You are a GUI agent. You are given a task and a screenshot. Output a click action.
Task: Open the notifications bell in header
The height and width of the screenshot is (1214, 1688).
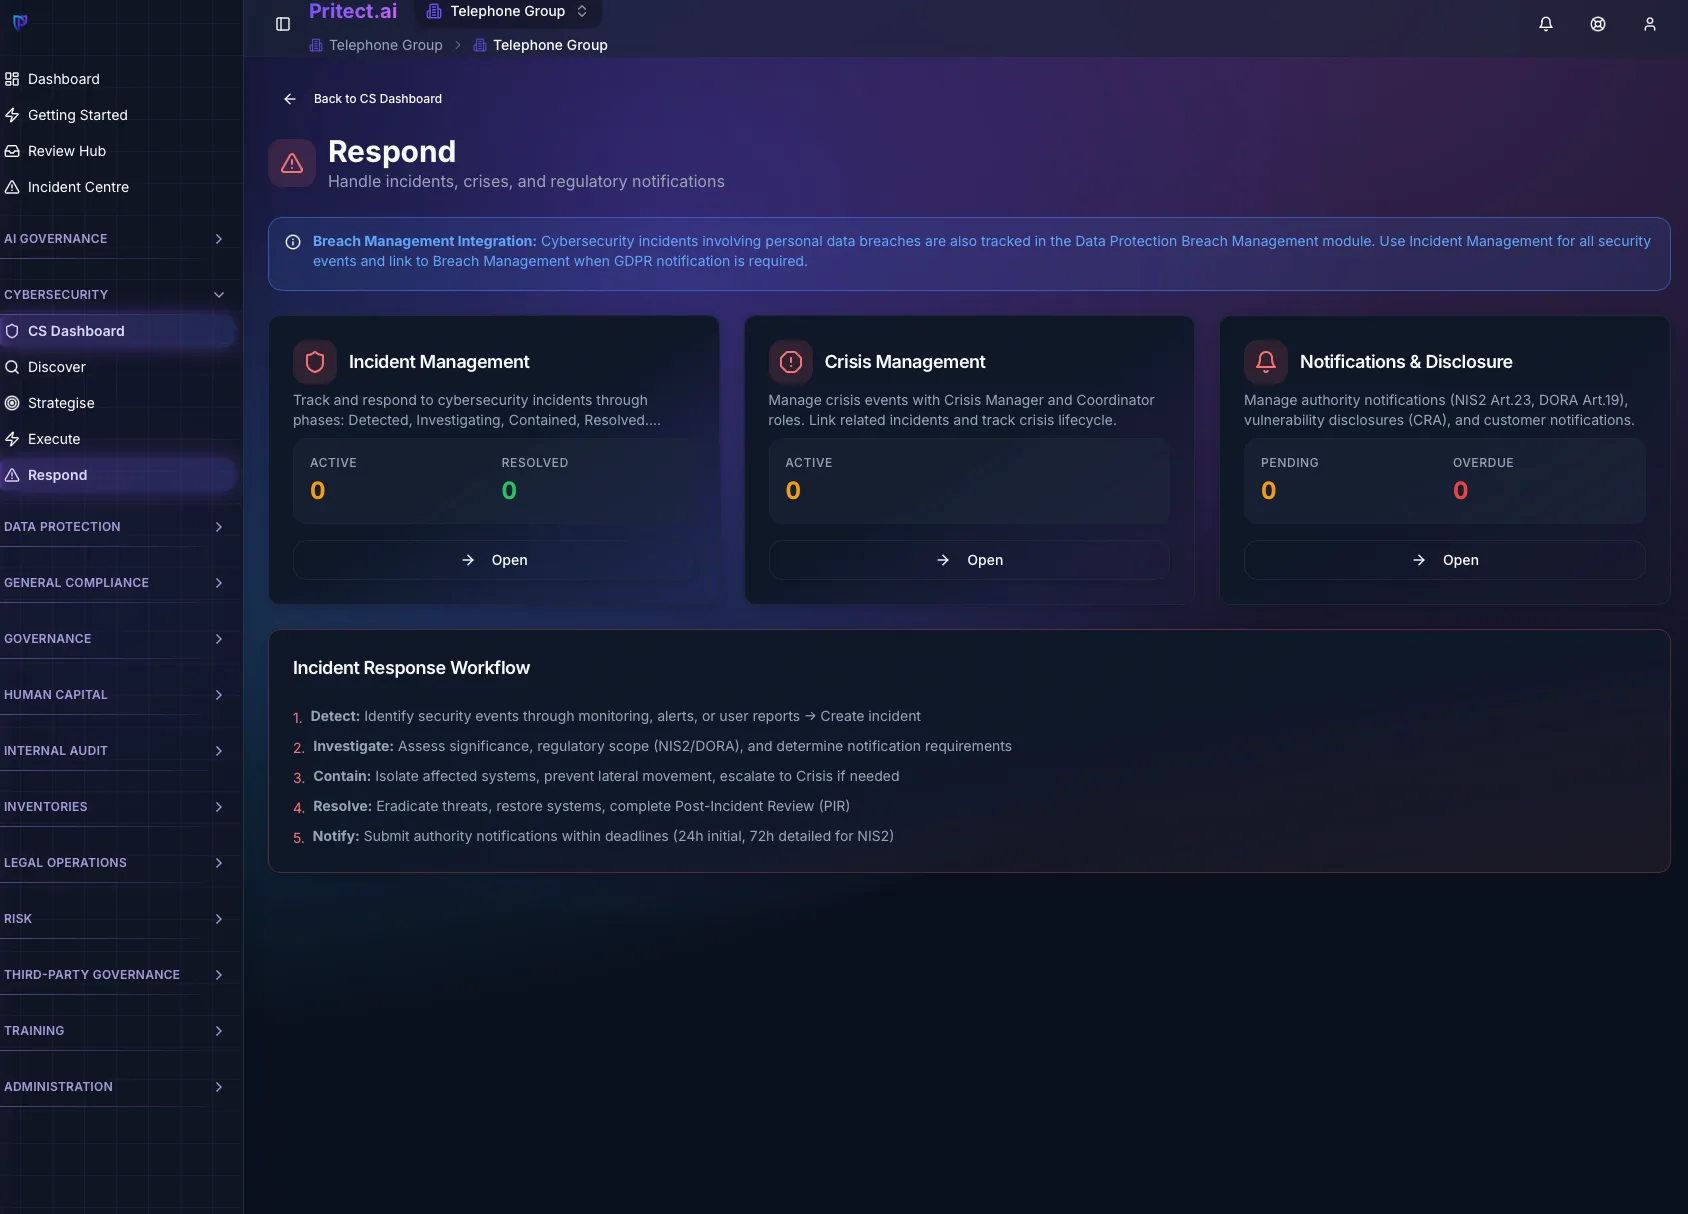point(1546,24)
